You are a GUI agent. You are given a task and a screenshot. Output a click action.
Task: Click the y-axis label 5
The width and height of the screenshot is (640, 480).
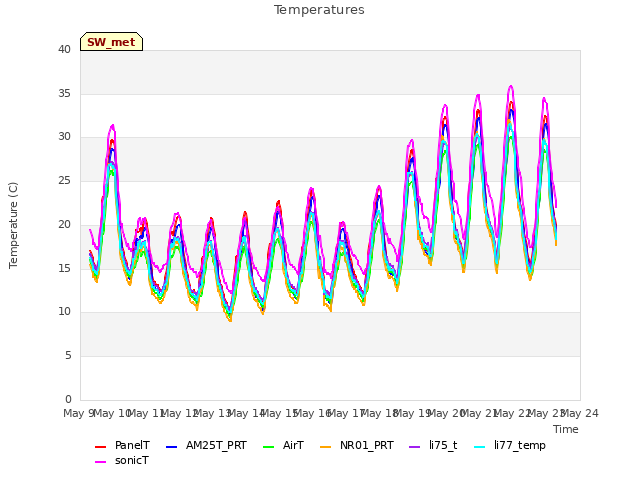(x=68, y=356)
